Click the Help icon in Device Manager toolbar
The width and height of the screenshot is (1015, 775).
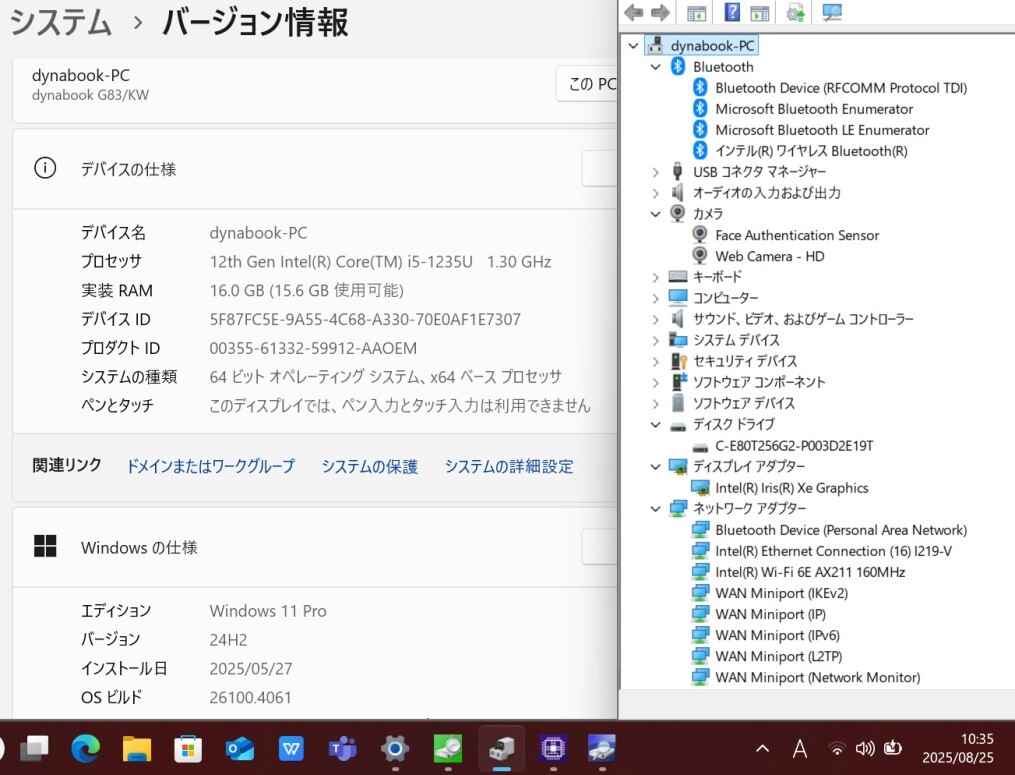click(732, 13)
